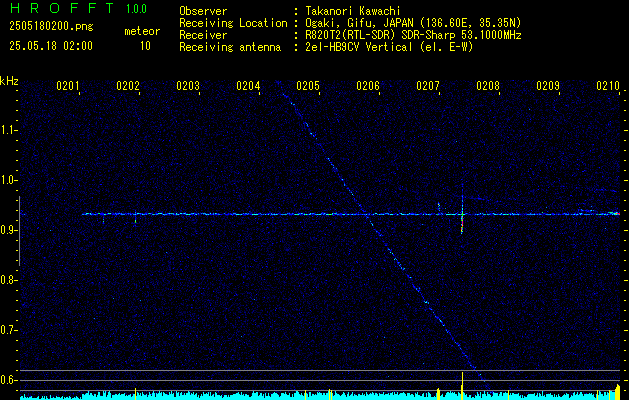Click the tall yellow power spike after 0207
Viewport: 629px width, 400px height.
[x=462, y=386]
